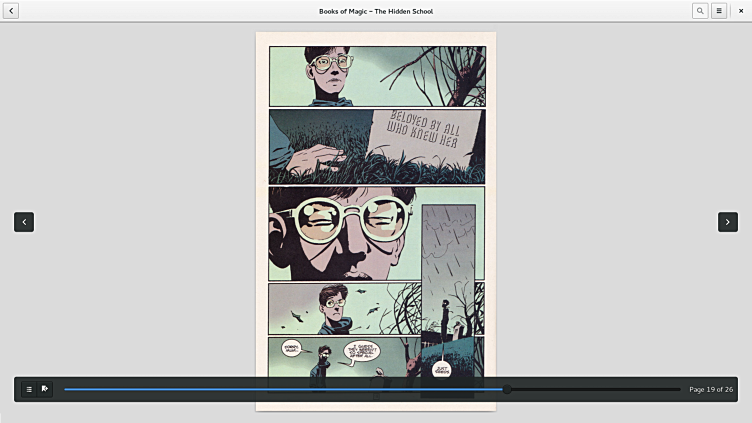Go back to the library with back arrow
Screen dimensions: 752x423
(11, 11)
